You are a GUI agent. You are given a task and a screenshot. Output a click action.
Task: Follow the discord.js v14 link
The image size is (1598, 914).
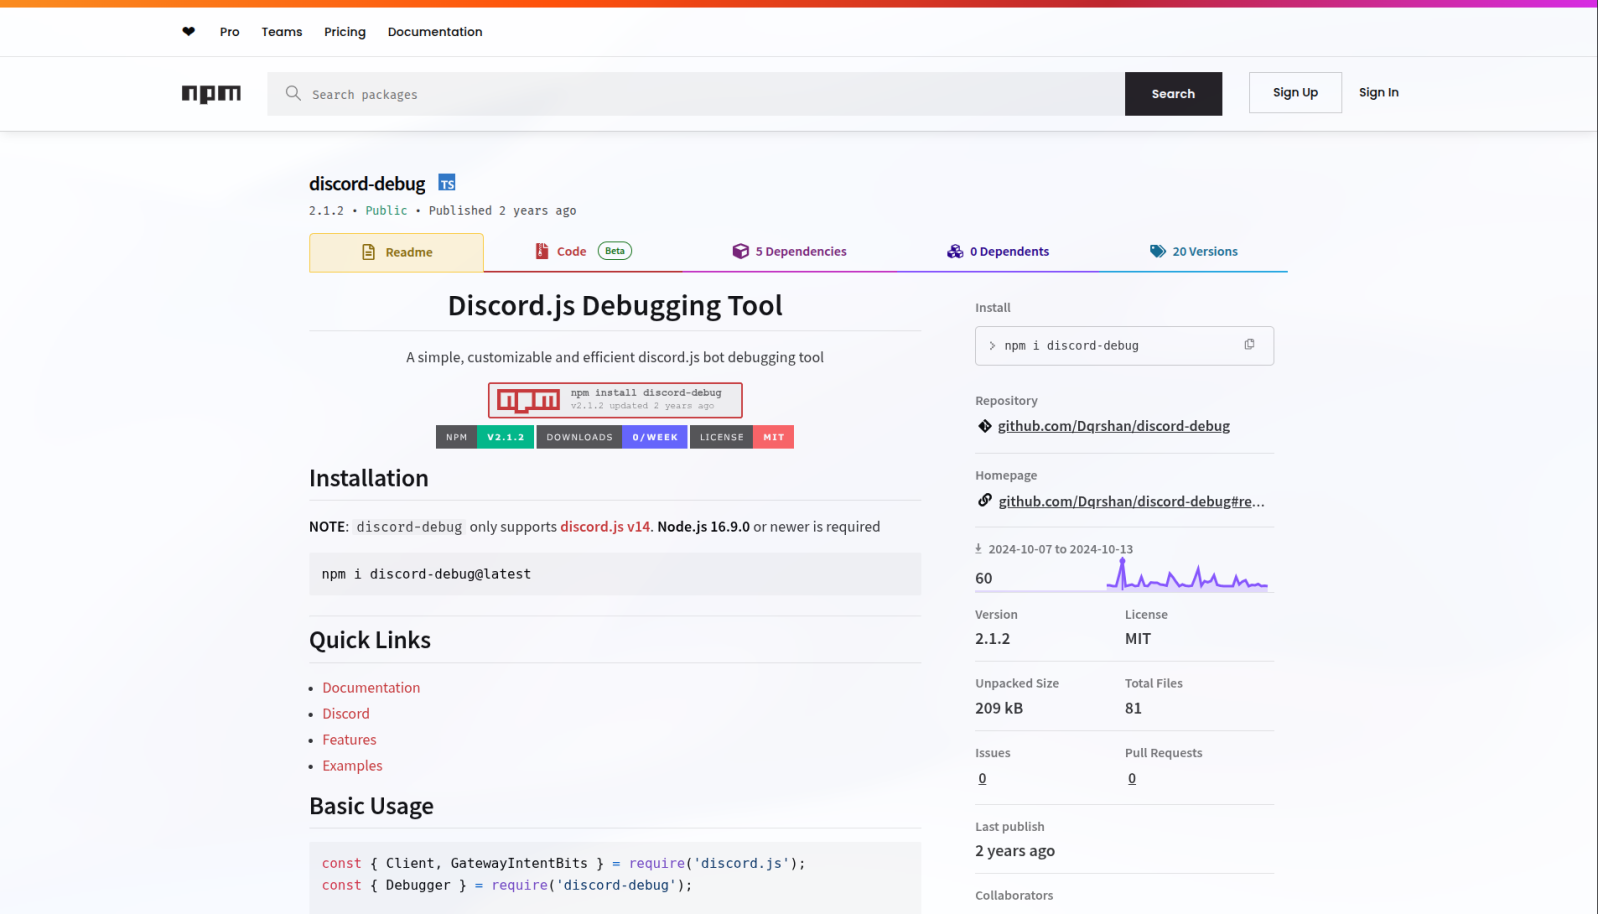click(x=605, y=526)
